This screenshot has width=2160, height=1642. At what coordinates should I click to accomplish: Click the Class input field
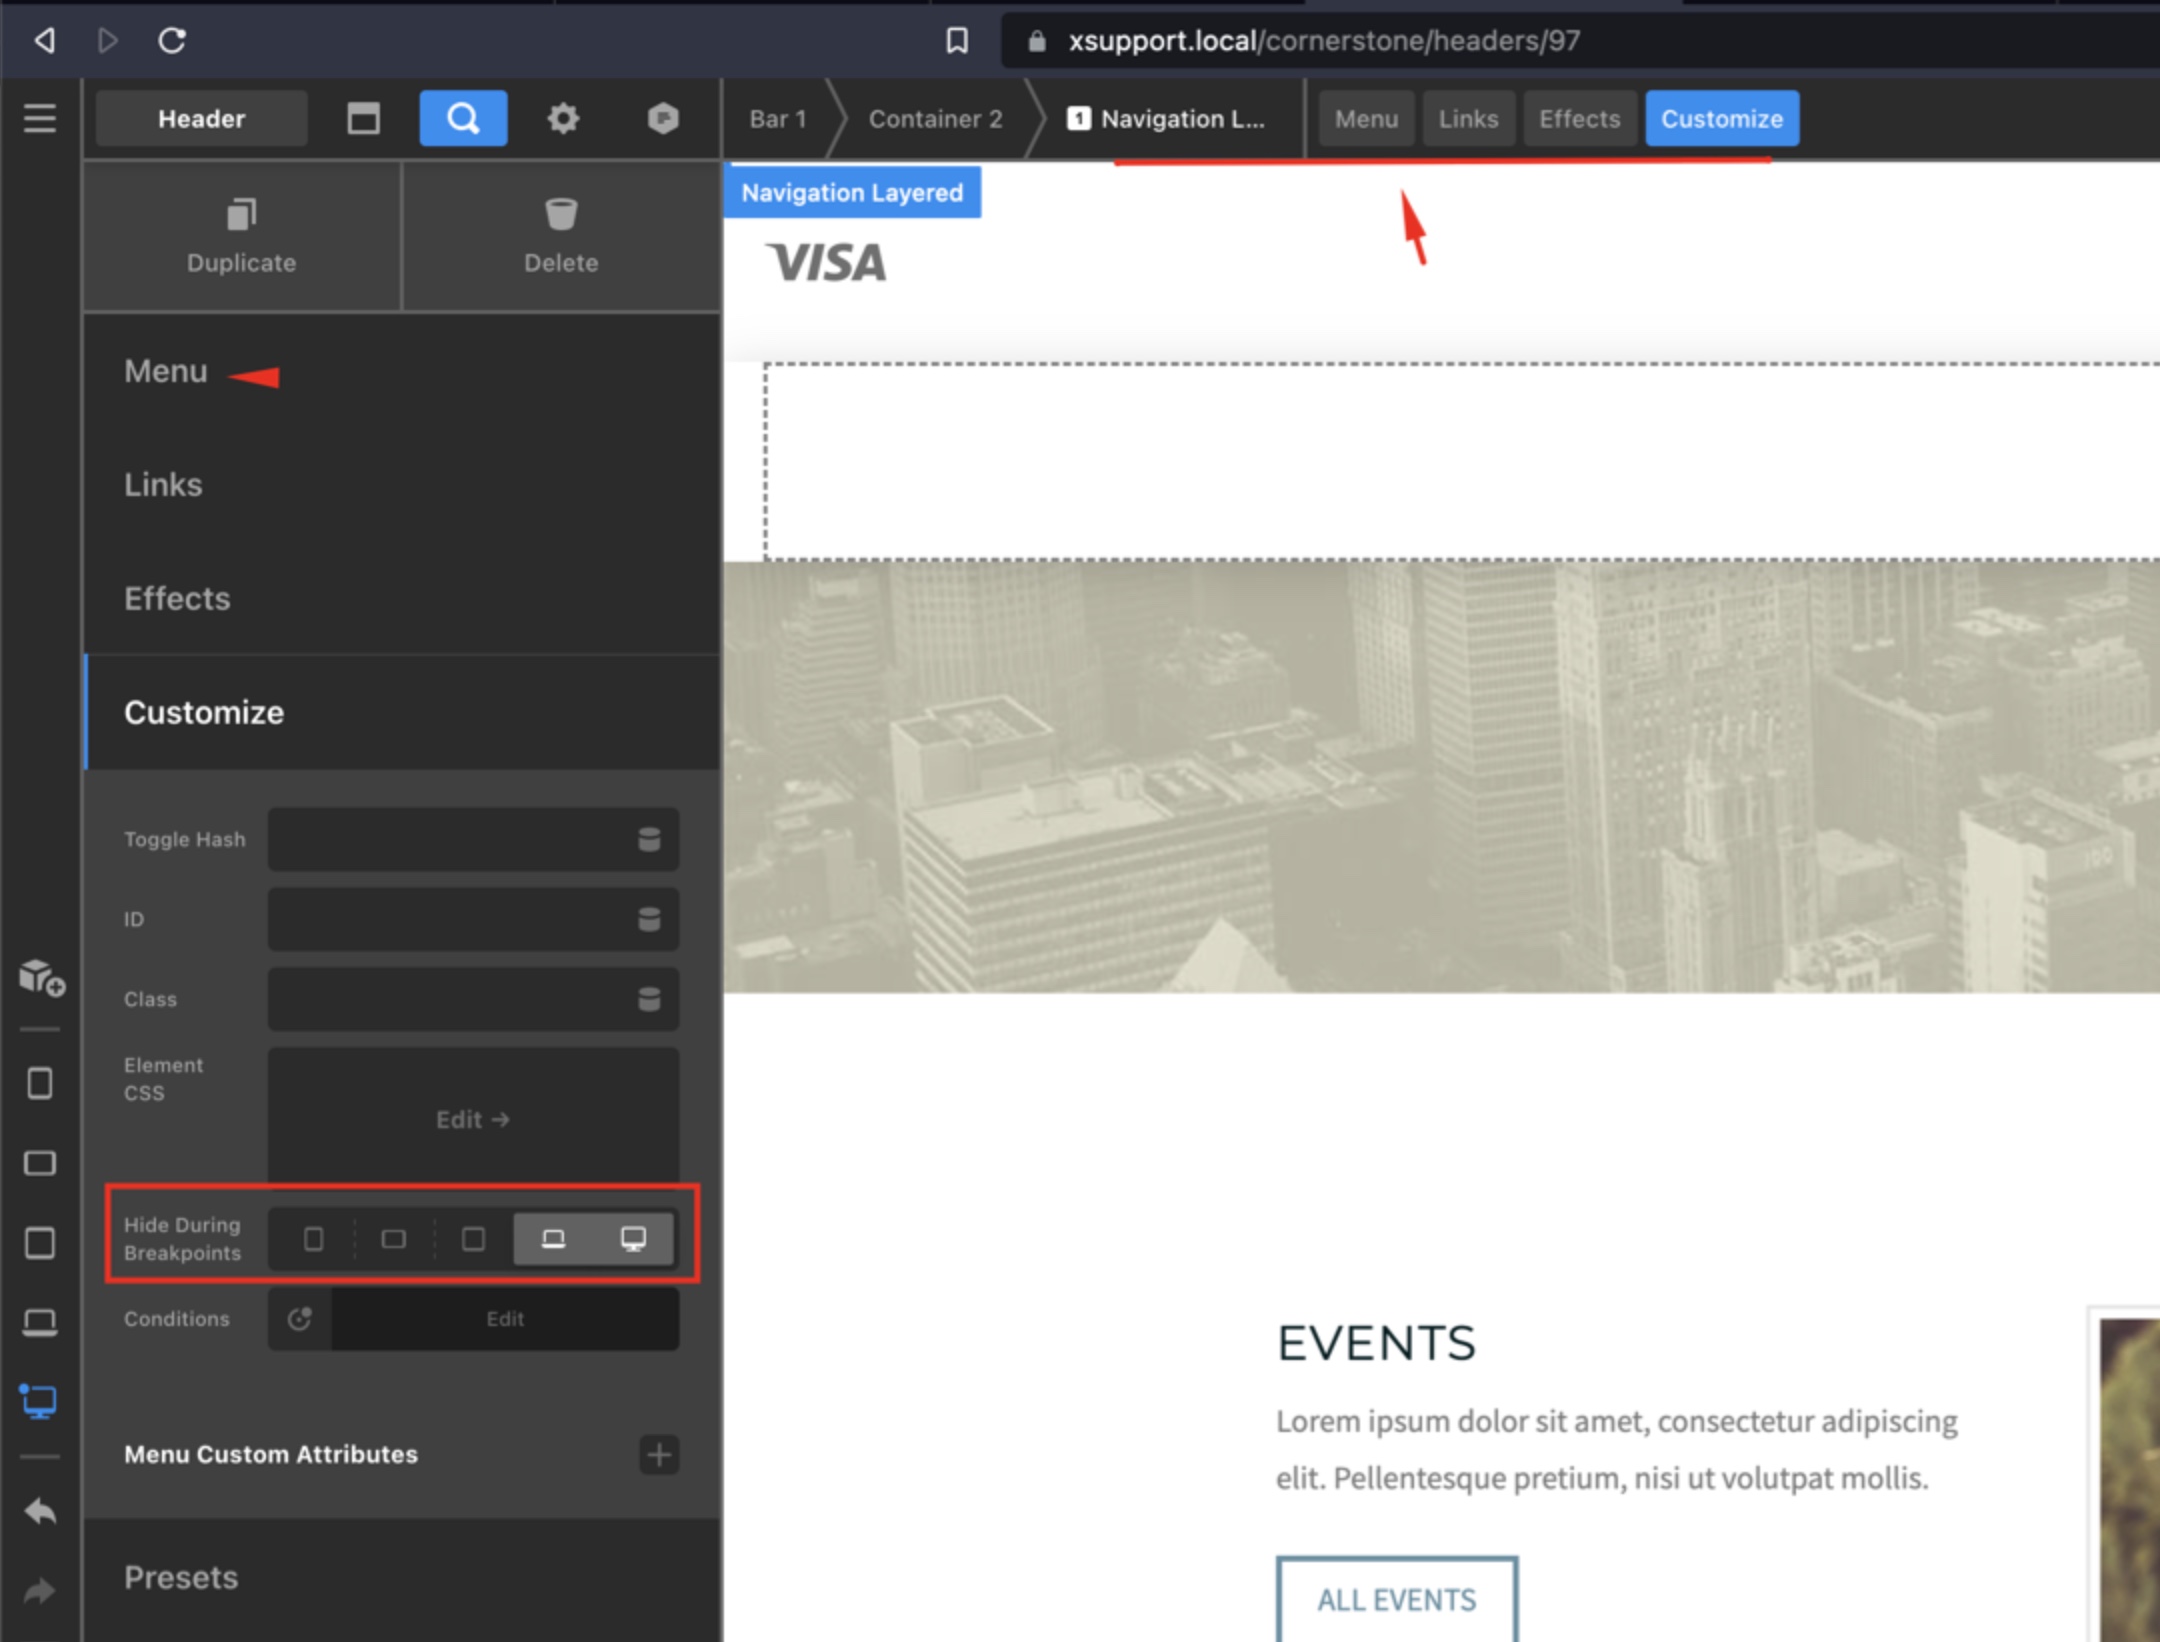pyautogui.click(x=473, y=999)
